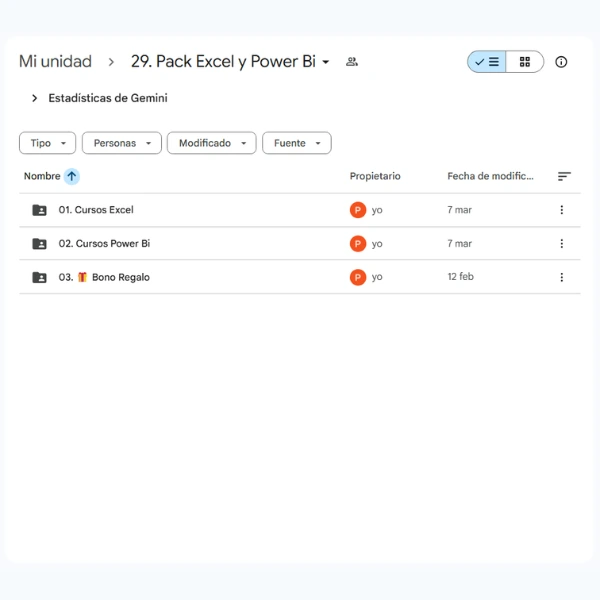Go to the Mi unidad breadcrumb
The image size is (600, 600).
[55, 61]
